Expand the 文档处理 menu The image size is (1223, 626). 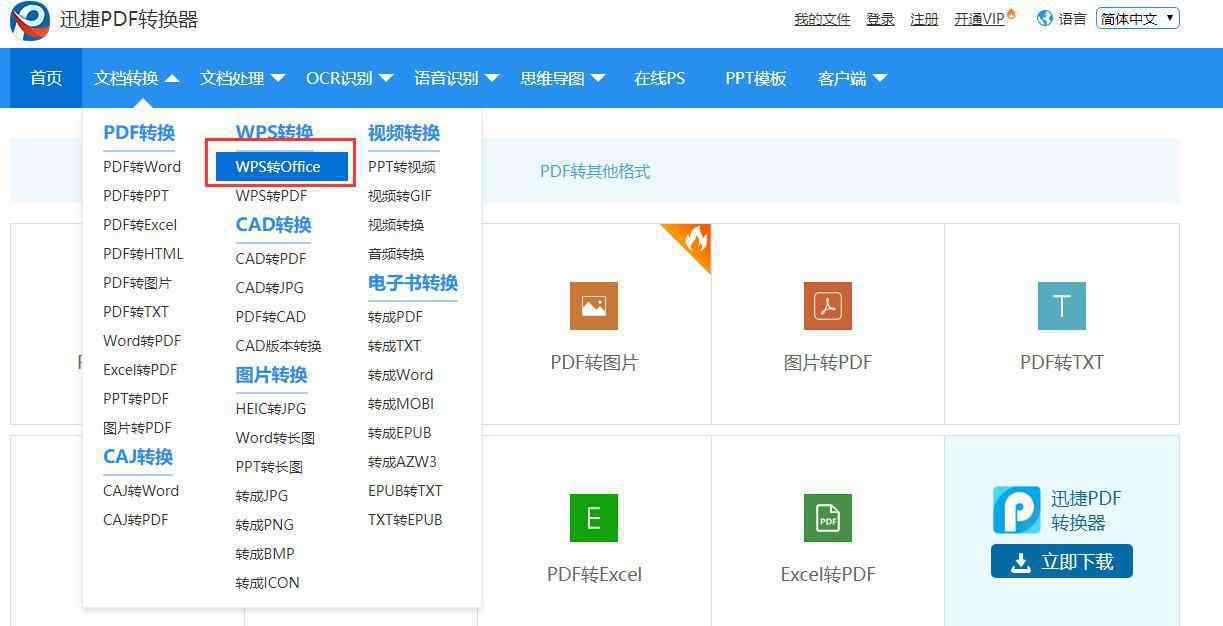242,78
